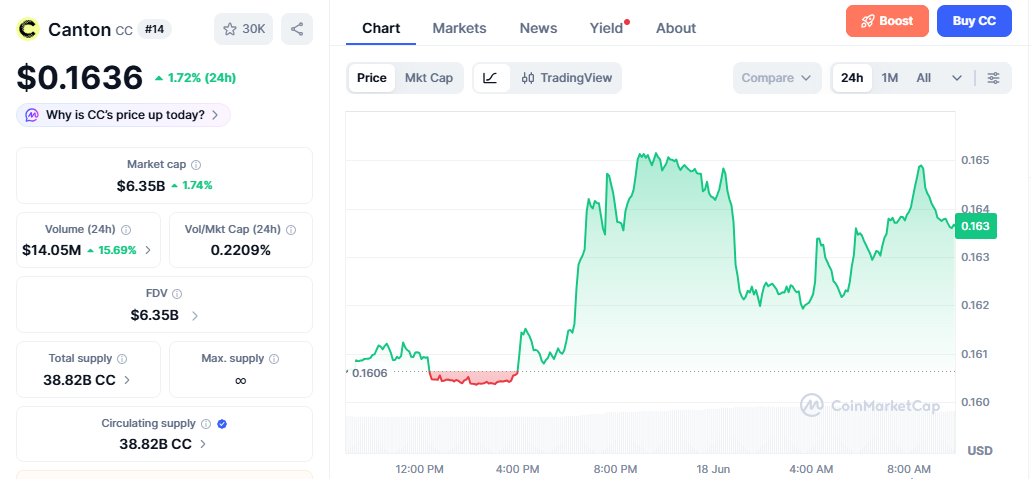The image size is (1031, 479).
Task: Select the Price chart toggle
Action: coord(372,78)
